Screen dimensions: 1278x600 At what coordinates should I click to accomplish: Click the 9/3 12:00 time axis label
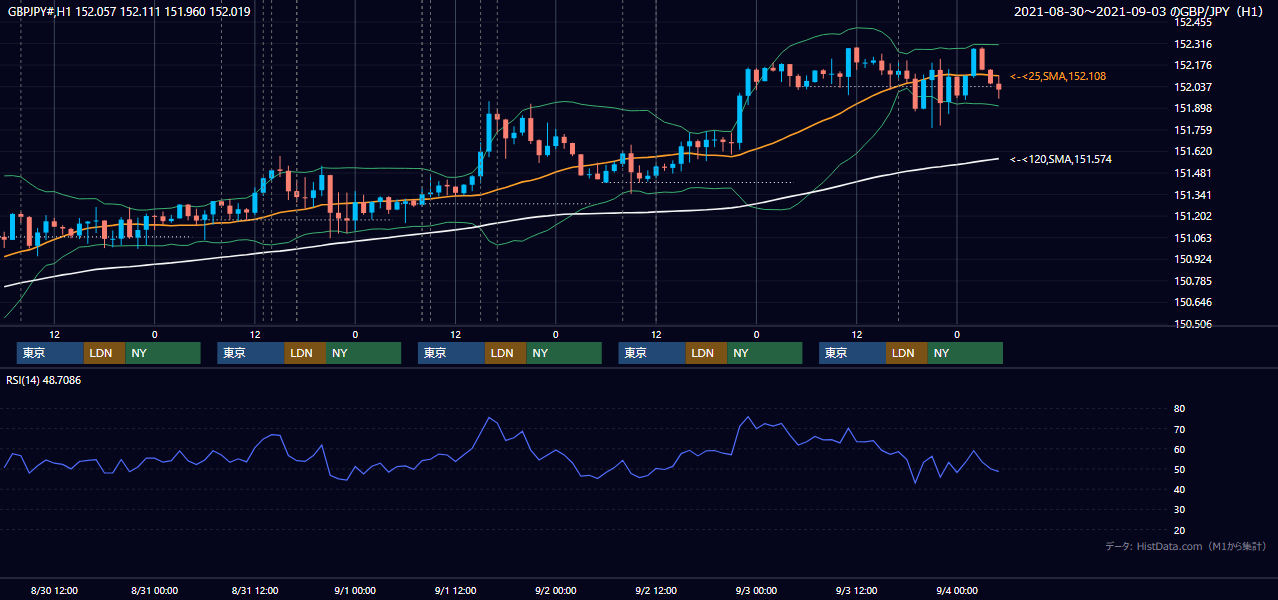click(857, 590)
